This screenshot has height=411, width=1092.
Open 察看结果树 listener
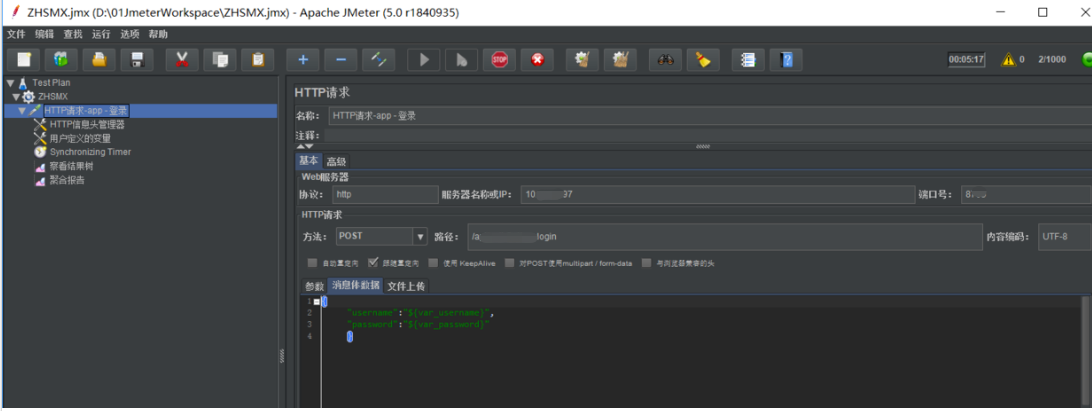click(71, 166)
